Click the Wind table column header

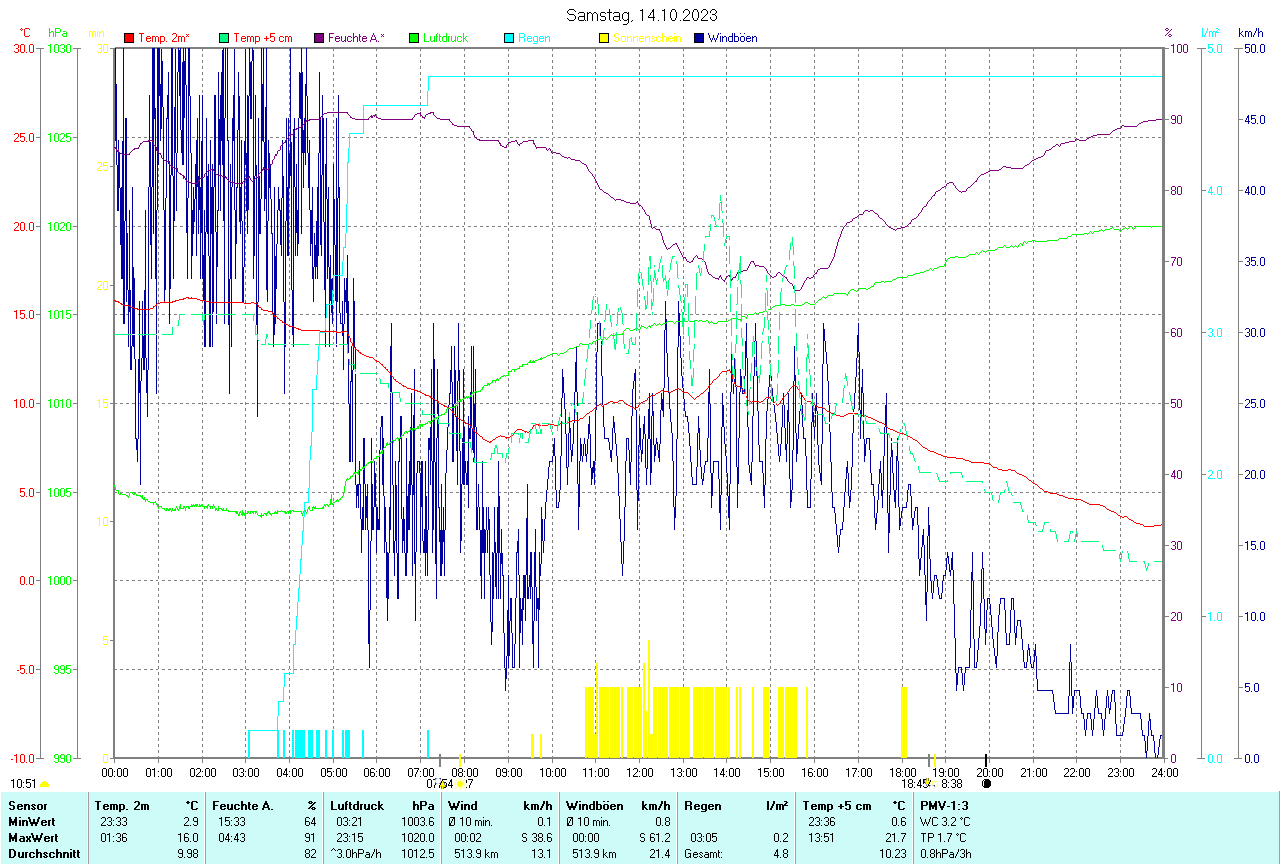[462, 805]
